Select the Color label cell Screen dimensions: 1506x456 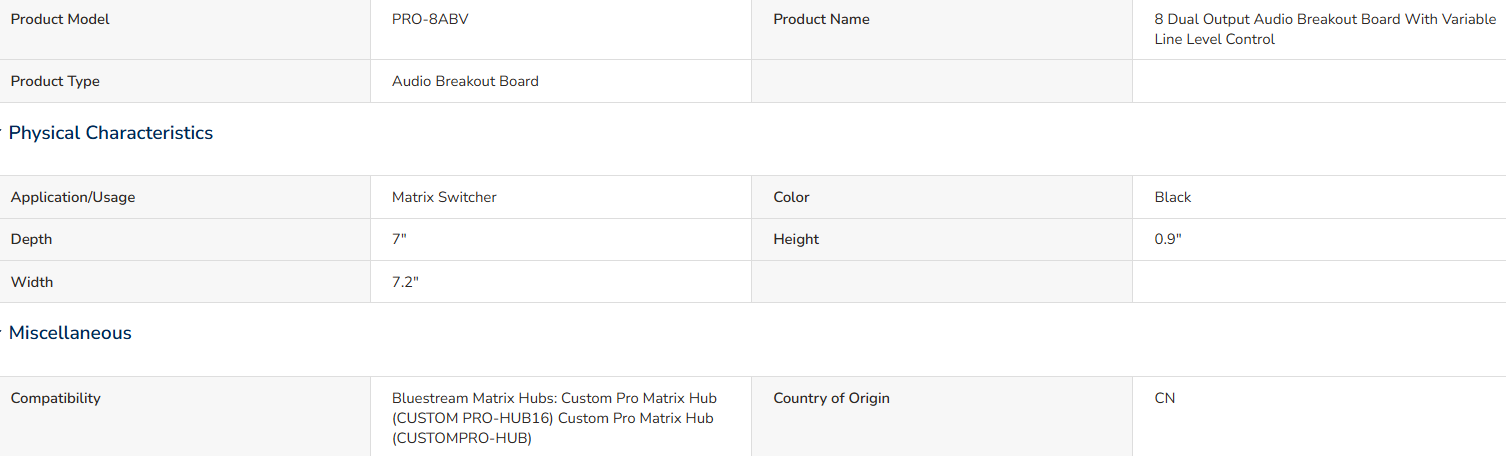941,197
